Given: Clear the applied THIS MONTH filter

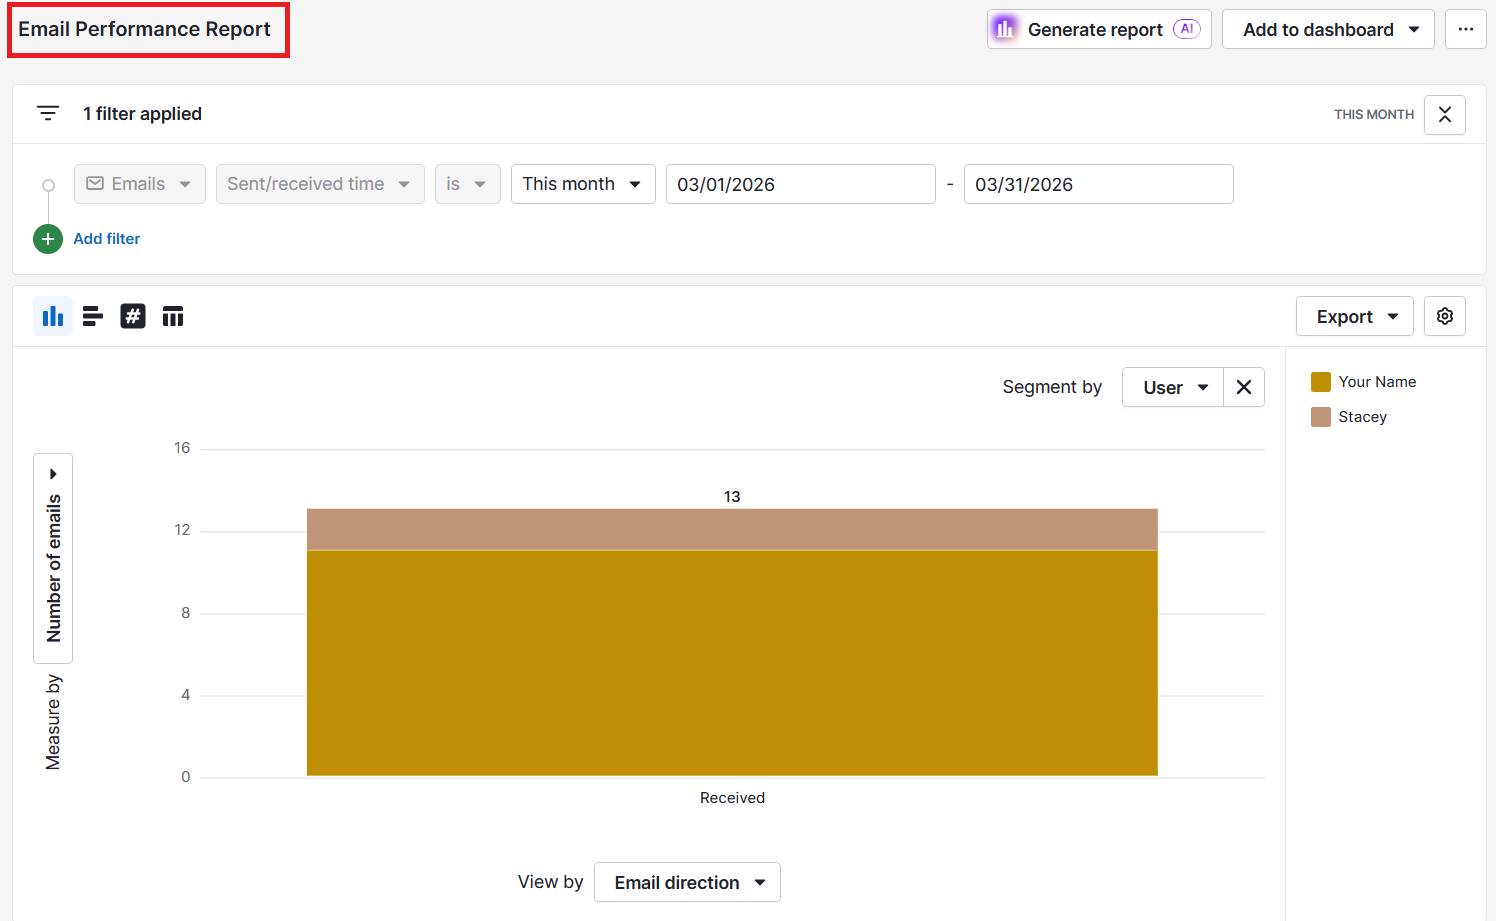Looking at the screenshot, I should 1444,114.
